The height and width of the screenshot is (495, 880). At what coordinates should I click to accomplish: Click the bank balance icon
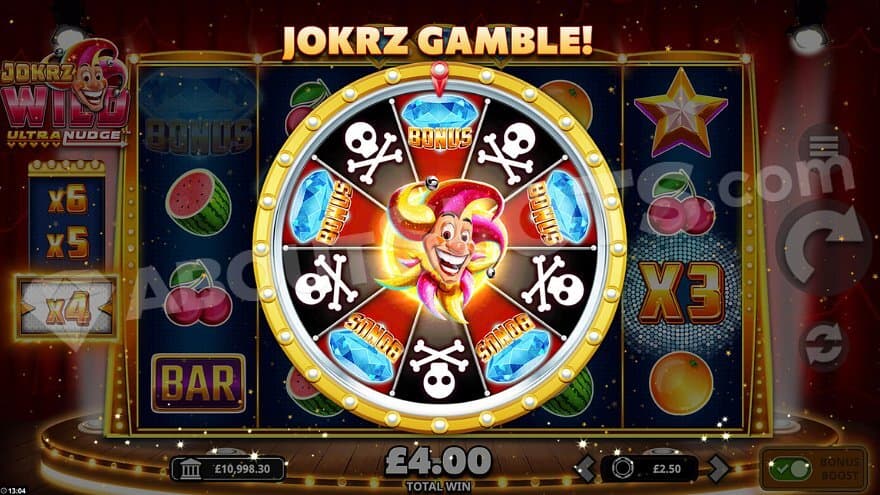click(191, 469)
